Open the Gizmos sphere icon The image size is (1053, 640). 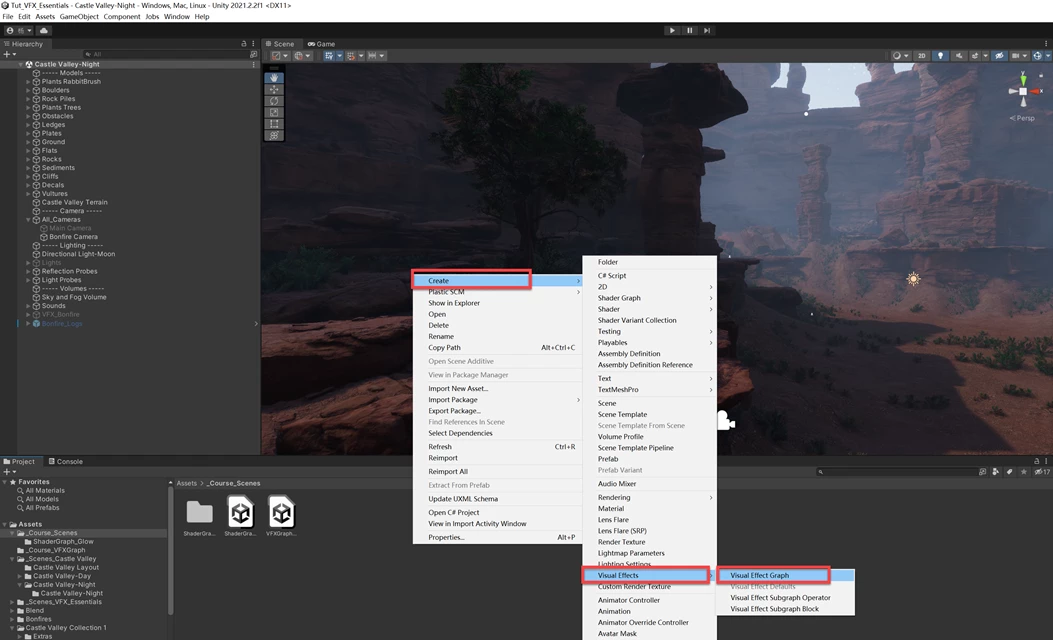coord(1038,56)
